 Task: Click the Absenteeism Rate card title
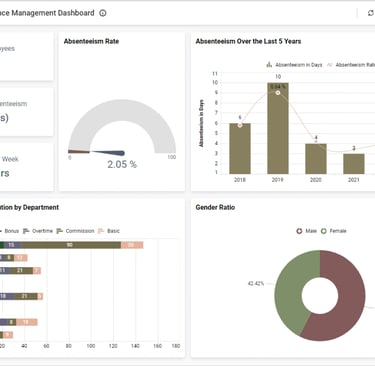click(91, 41)
